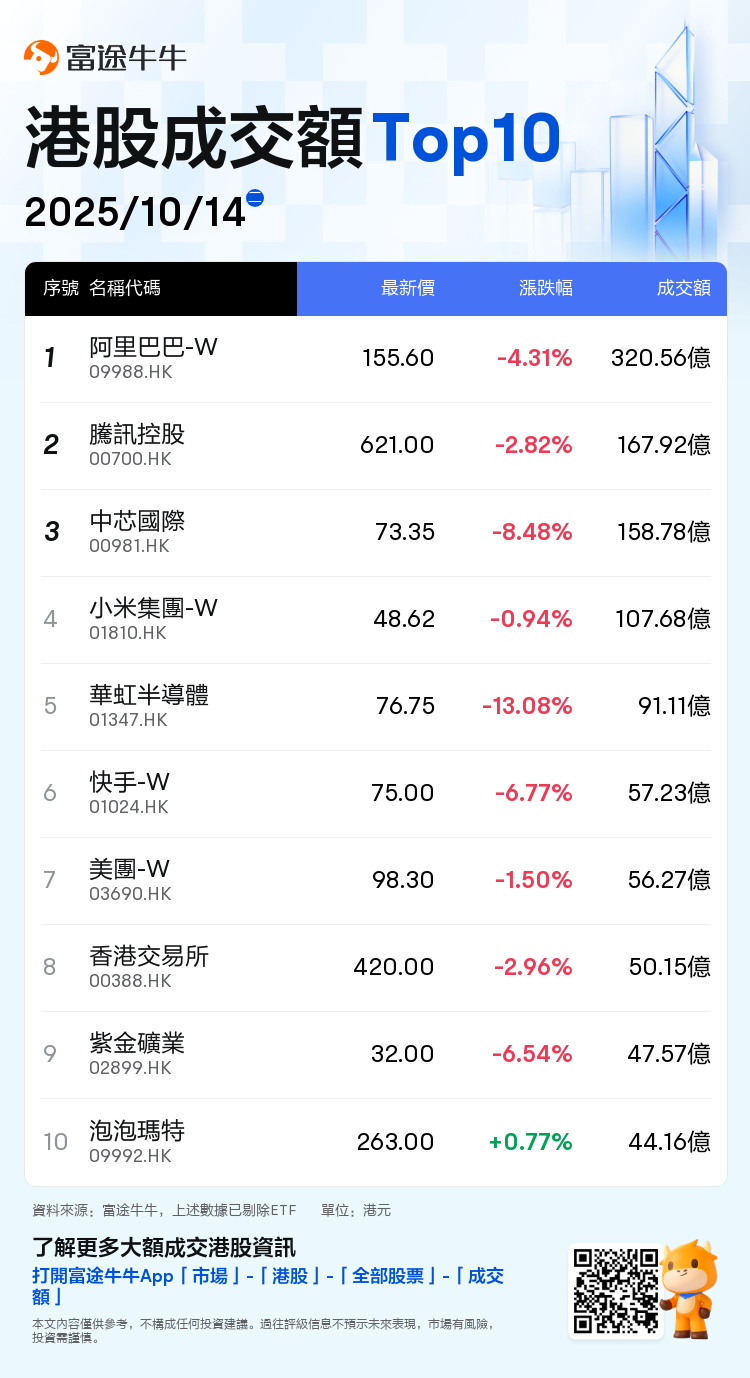Click the 名稱代碼 column header
The width and height of the screenshot is (750, 1378).
(x=124, y=288)
